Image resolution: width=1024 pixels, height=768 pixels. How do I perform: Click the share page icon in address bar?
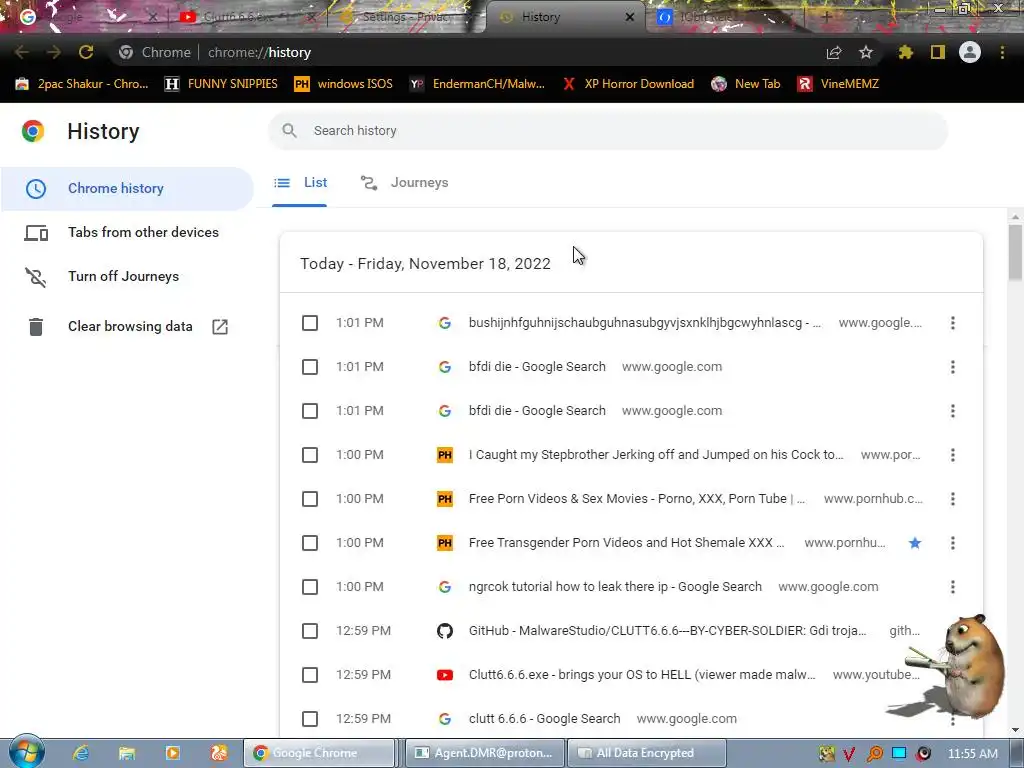[x=834, y=52]
